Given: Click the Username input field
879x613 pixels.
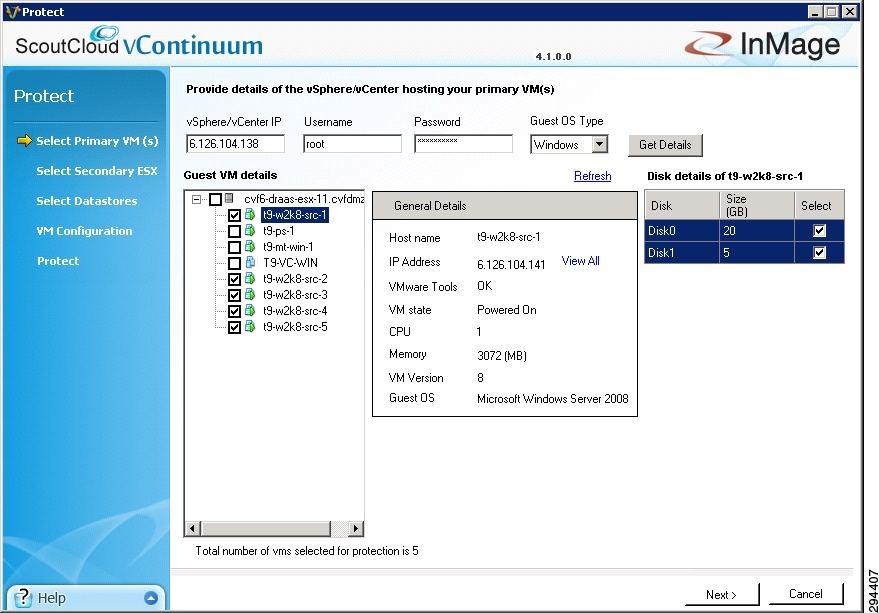Looking at the screenshot, I should click(x=352, y=144).
